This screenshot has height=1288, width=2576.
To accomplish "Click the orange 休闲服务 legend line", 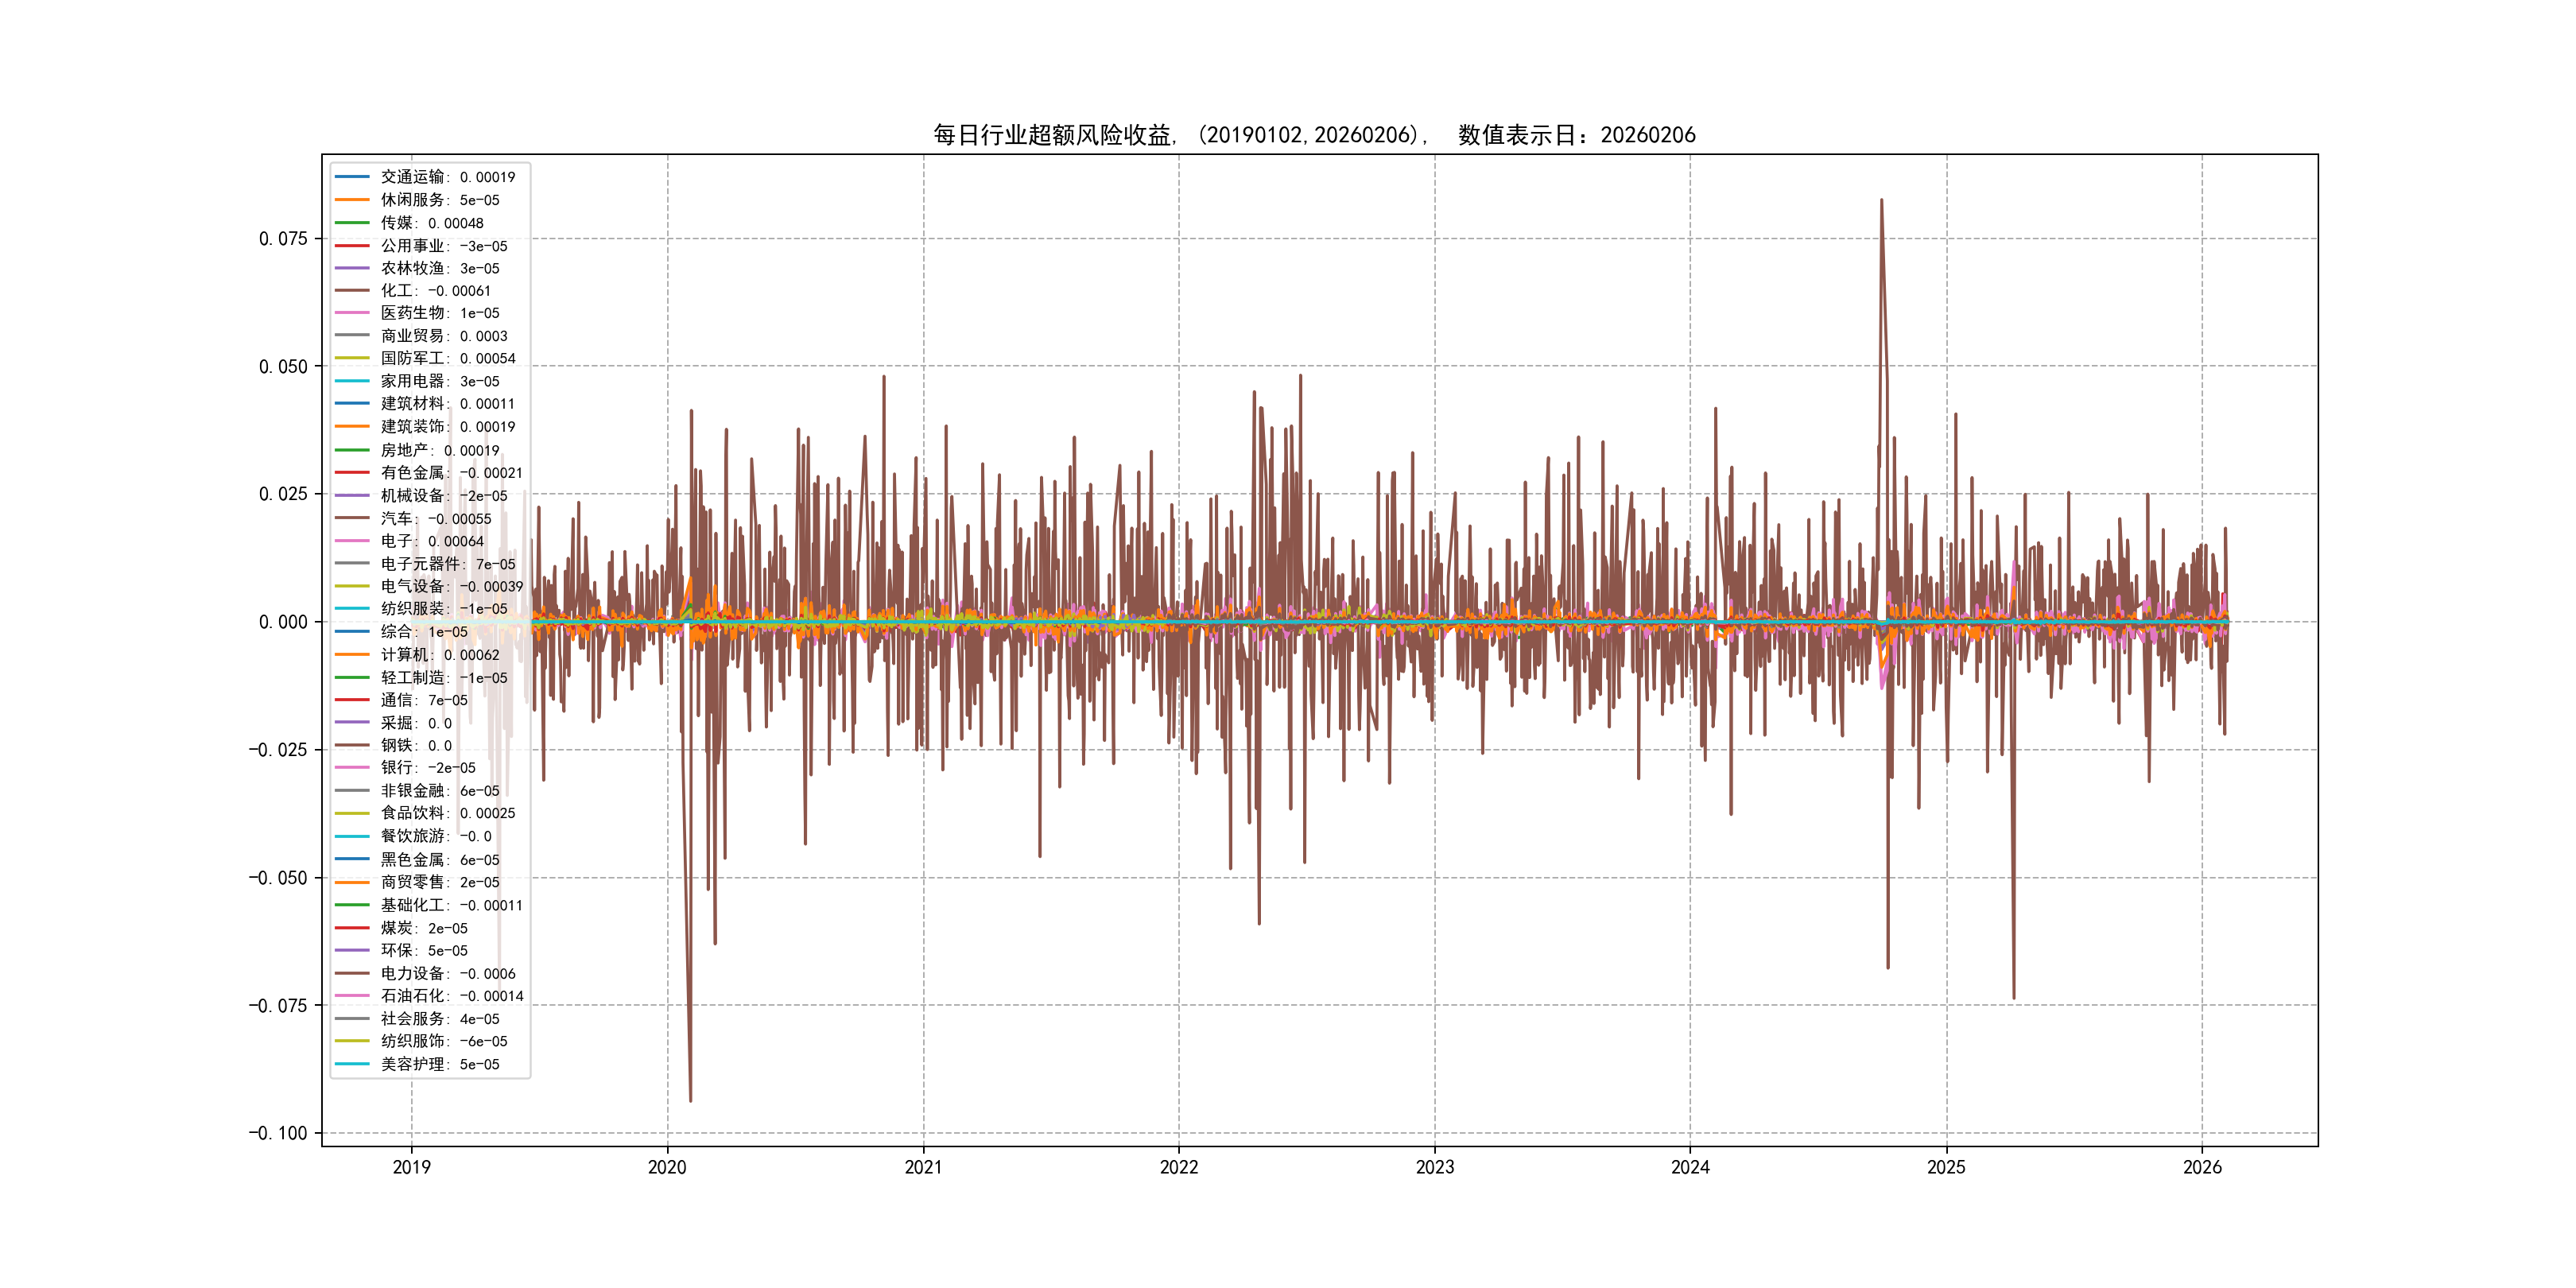I will pyautogui.click(x=352, y=200).
